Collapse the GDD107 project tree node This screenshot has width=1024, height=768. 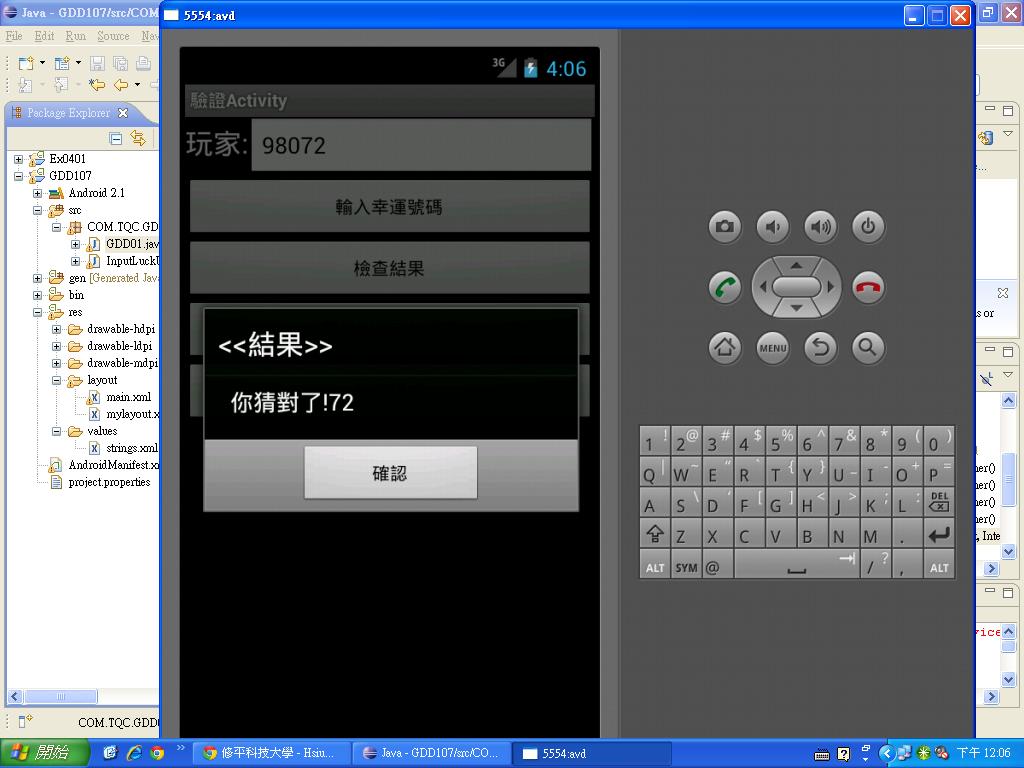tap(18, 176)
